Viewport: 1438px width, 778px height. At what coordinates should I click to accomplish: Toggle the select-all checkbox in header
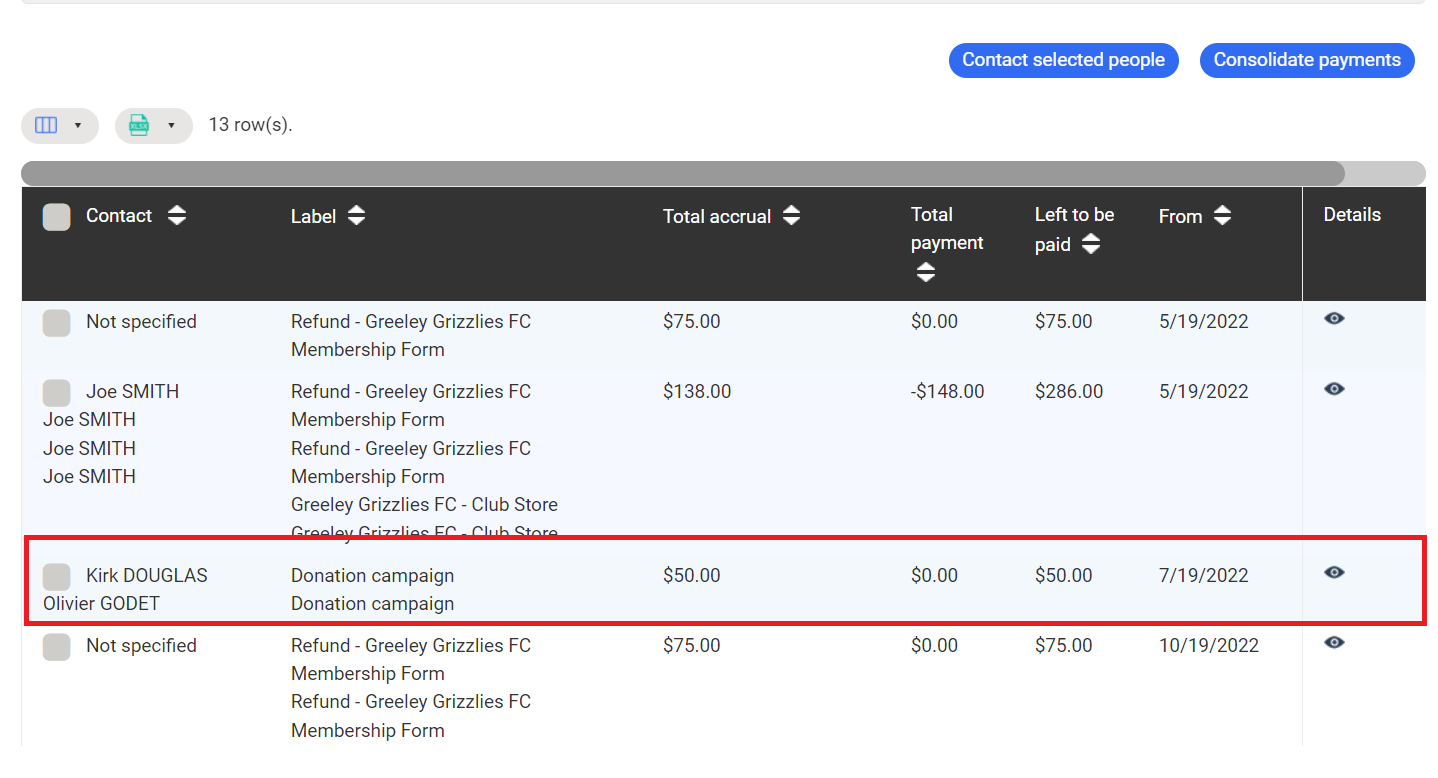[57, 217]
